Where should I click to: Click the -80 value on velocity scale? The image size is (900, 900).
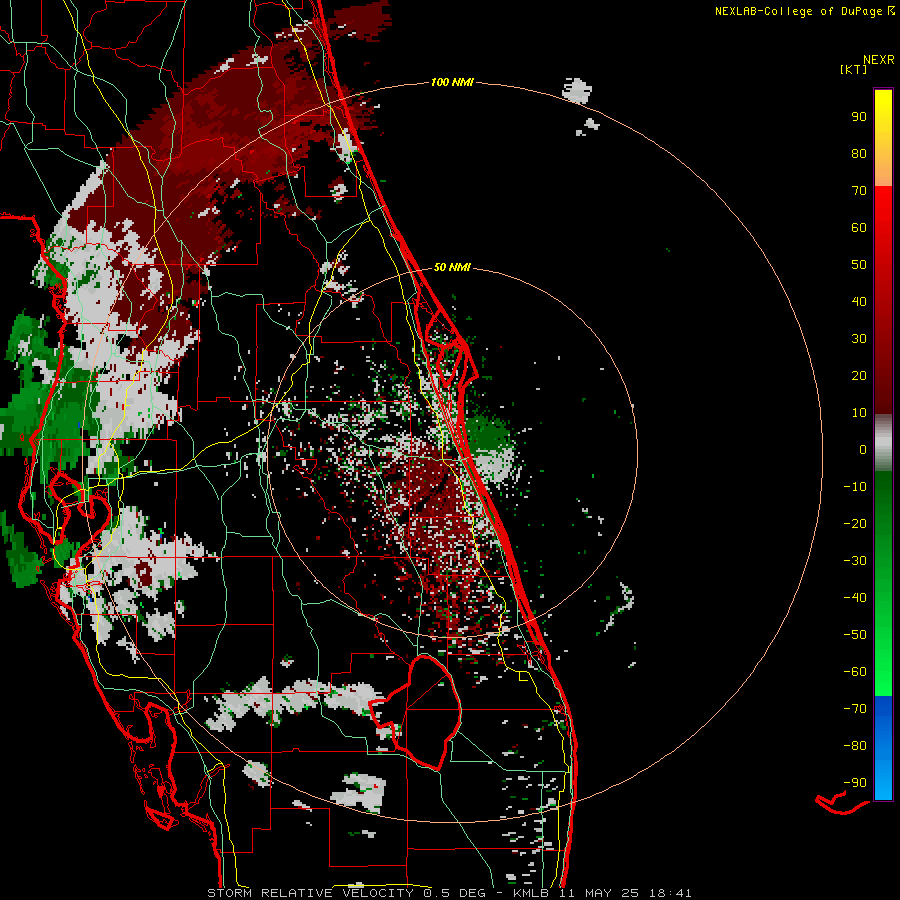pos(855,746)
